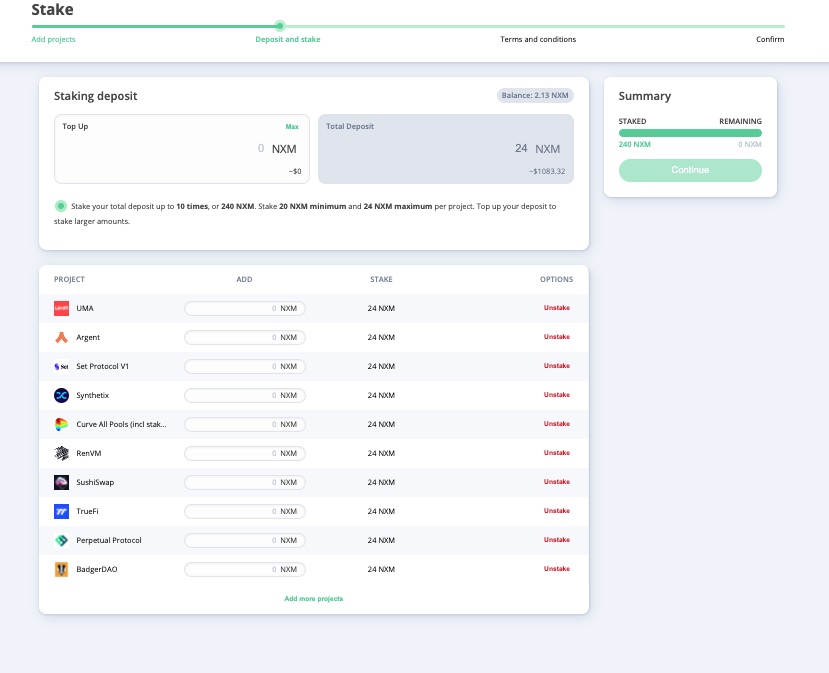Click the SushiSwap project logo icon

click(x=61, y=482)
